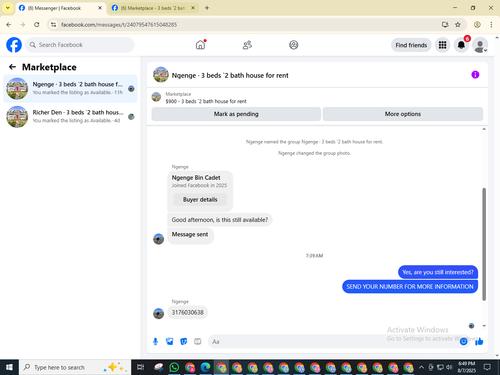
Task: Click the Facebook logo
Action: 14,45
